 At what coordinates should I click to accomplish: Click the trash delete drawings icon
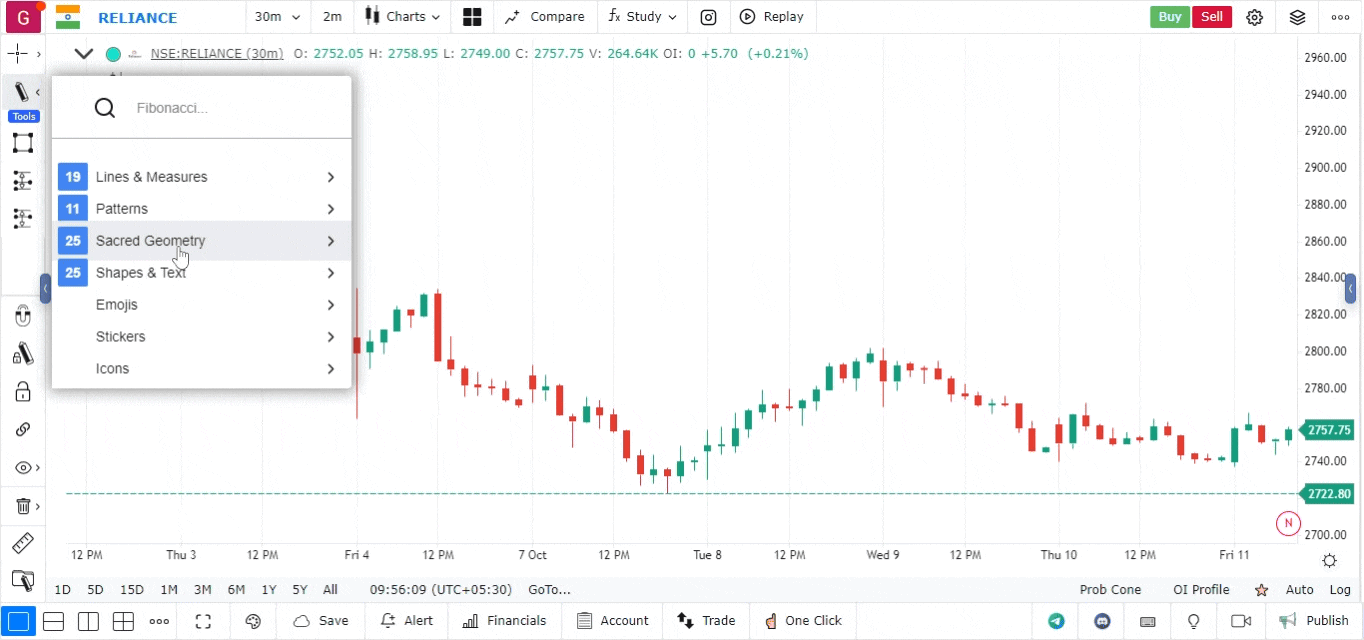(x=22, y=506)
